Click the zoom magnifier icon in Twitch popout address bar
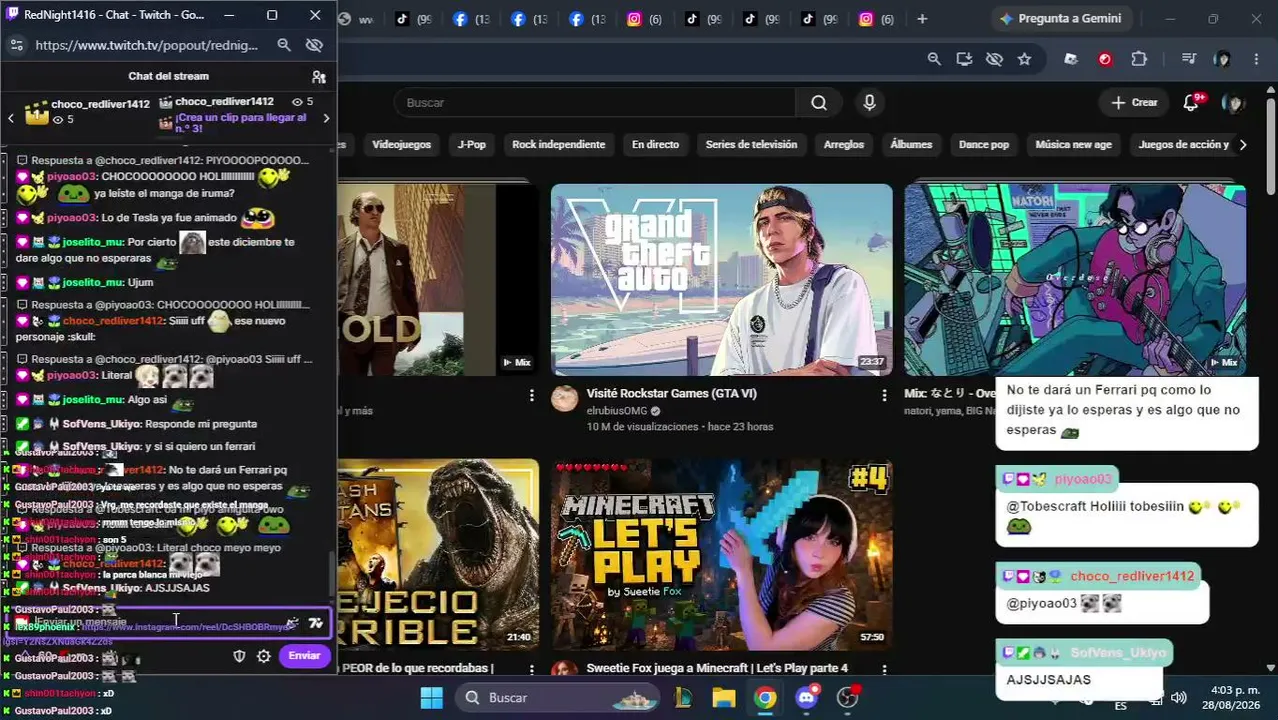Screen dimensions: 1278x720 pos(284,45)
